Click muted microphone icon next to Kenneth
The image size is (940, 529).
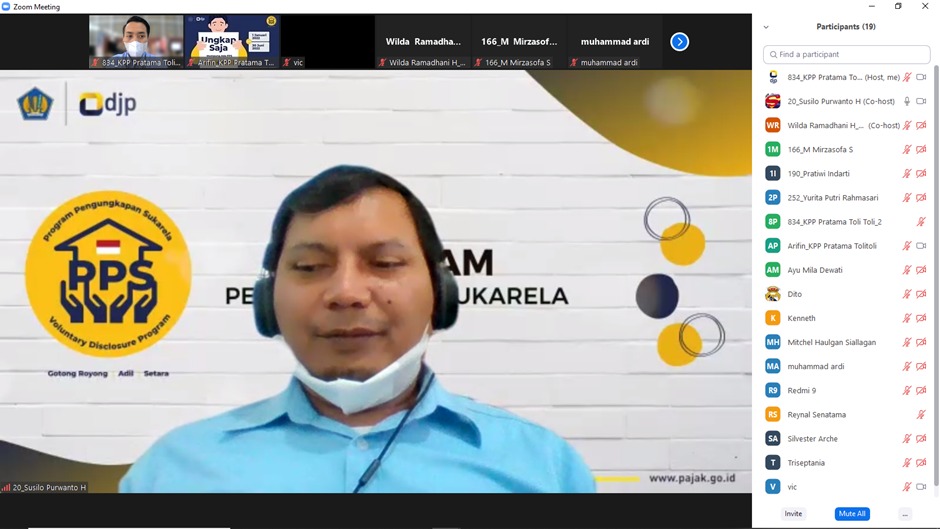(x=907, y=318)
